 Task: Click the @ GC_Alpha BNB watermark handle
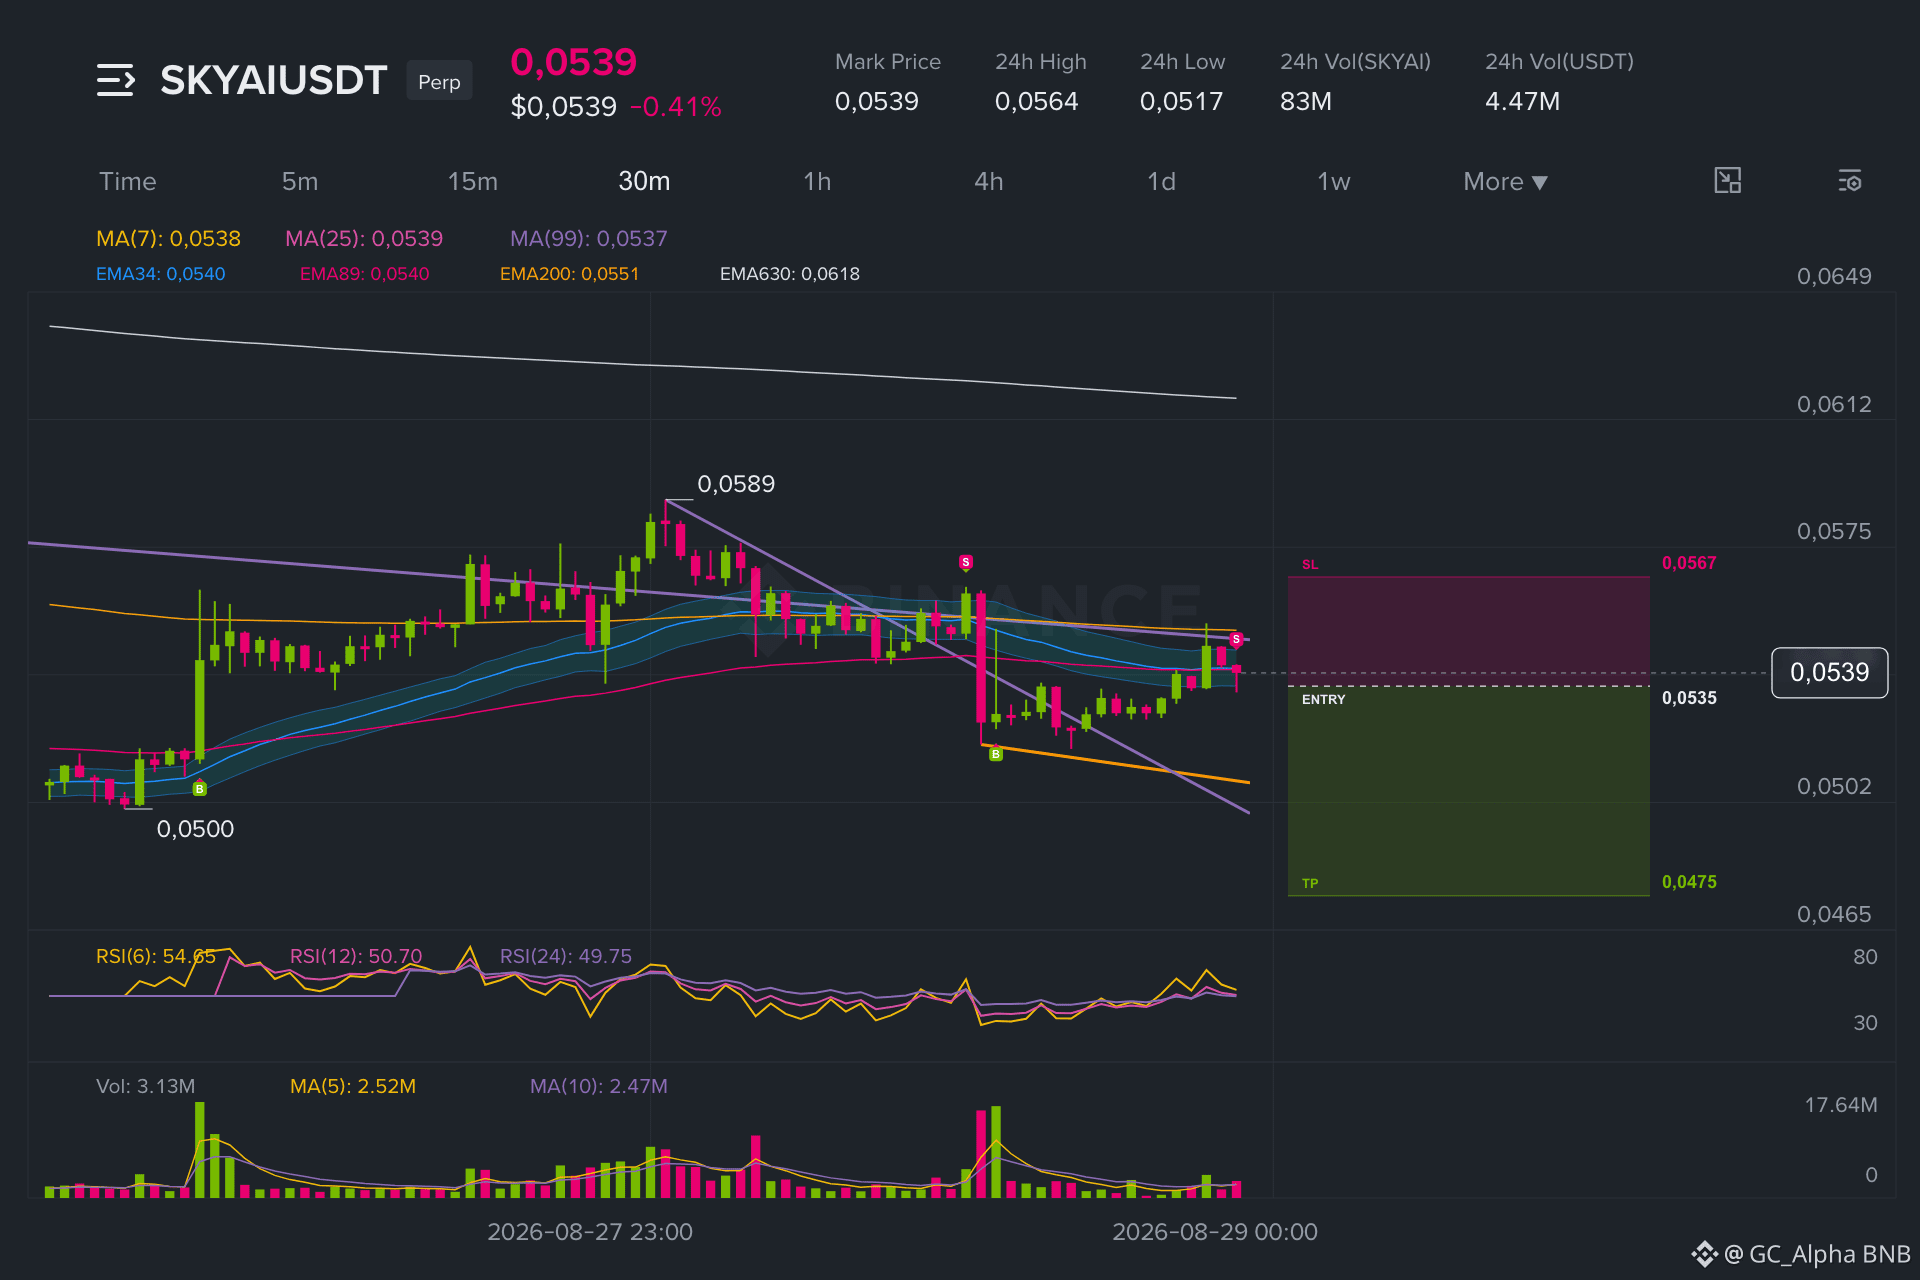point(1818,1254)
